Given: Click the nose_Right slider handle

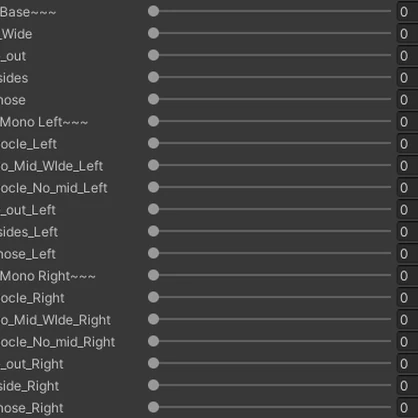Looking at the screenshot, I should 153,407.
